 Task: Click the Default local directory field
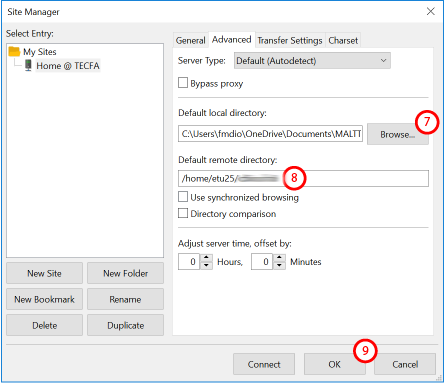pyautogui.click(x=270, y=134)
